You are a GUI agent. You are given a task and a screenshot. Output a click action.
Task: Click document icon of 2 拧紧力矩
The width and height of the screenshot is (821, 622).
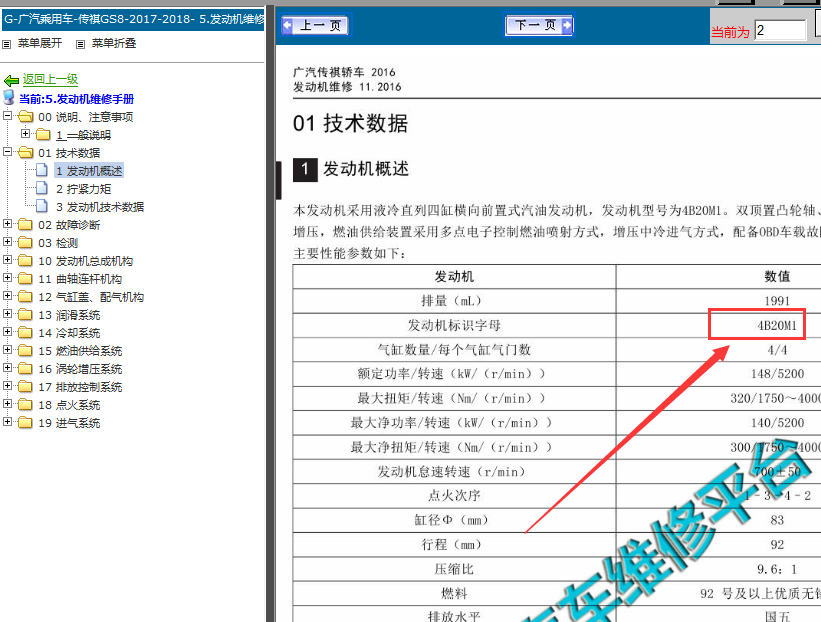(42, 188)
